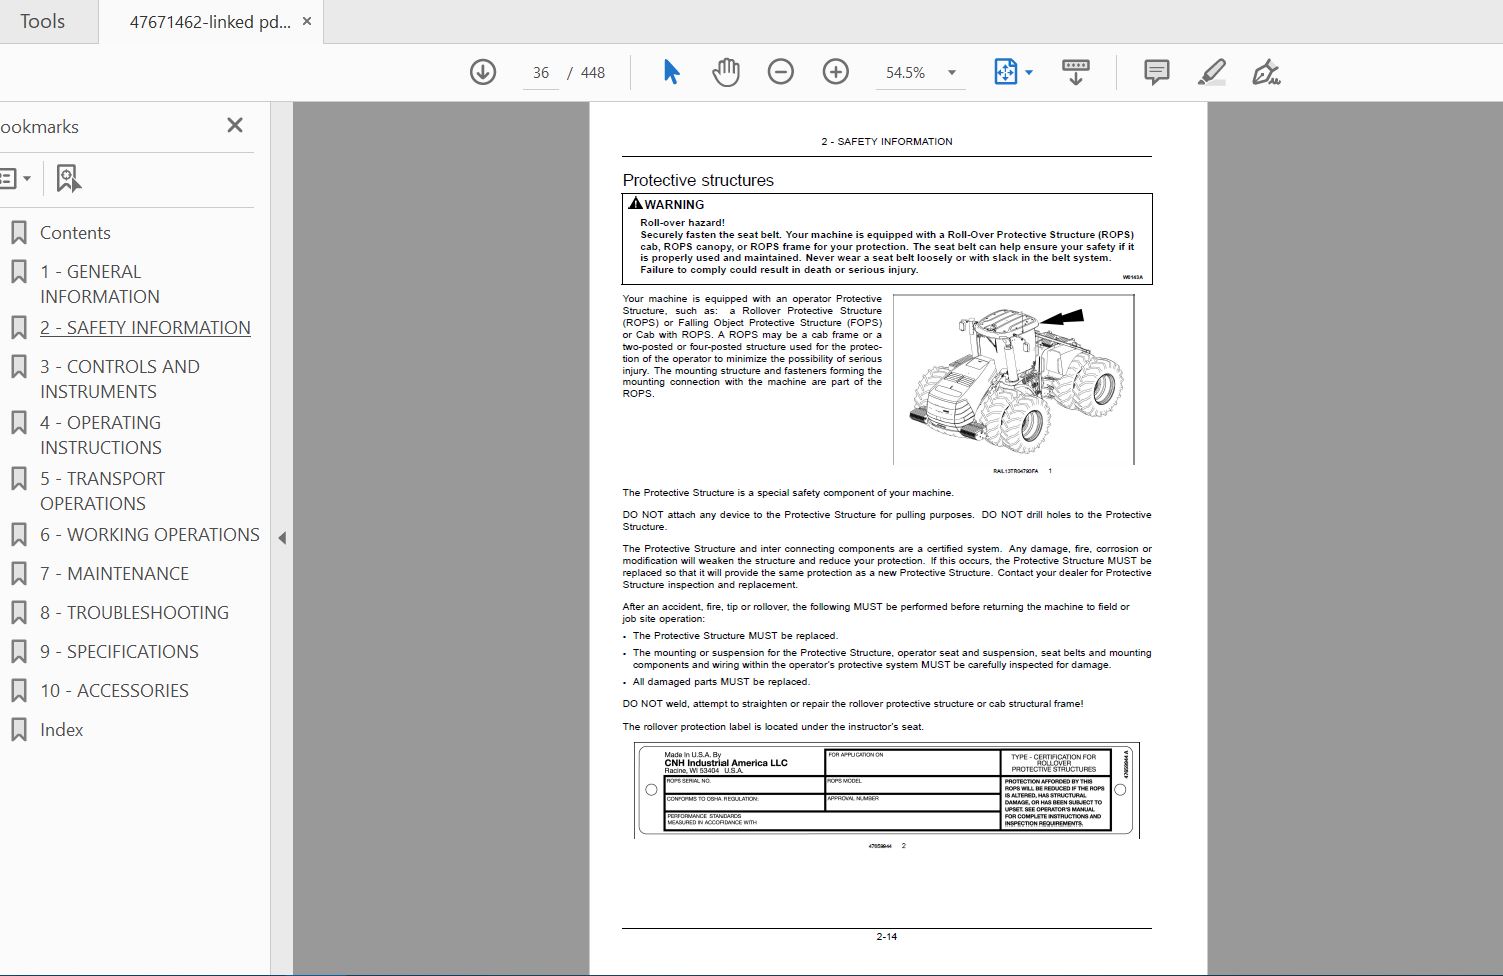Zoom out with the minus icon
Screen dimensions: 1503x976
click(x=780, y=72)
